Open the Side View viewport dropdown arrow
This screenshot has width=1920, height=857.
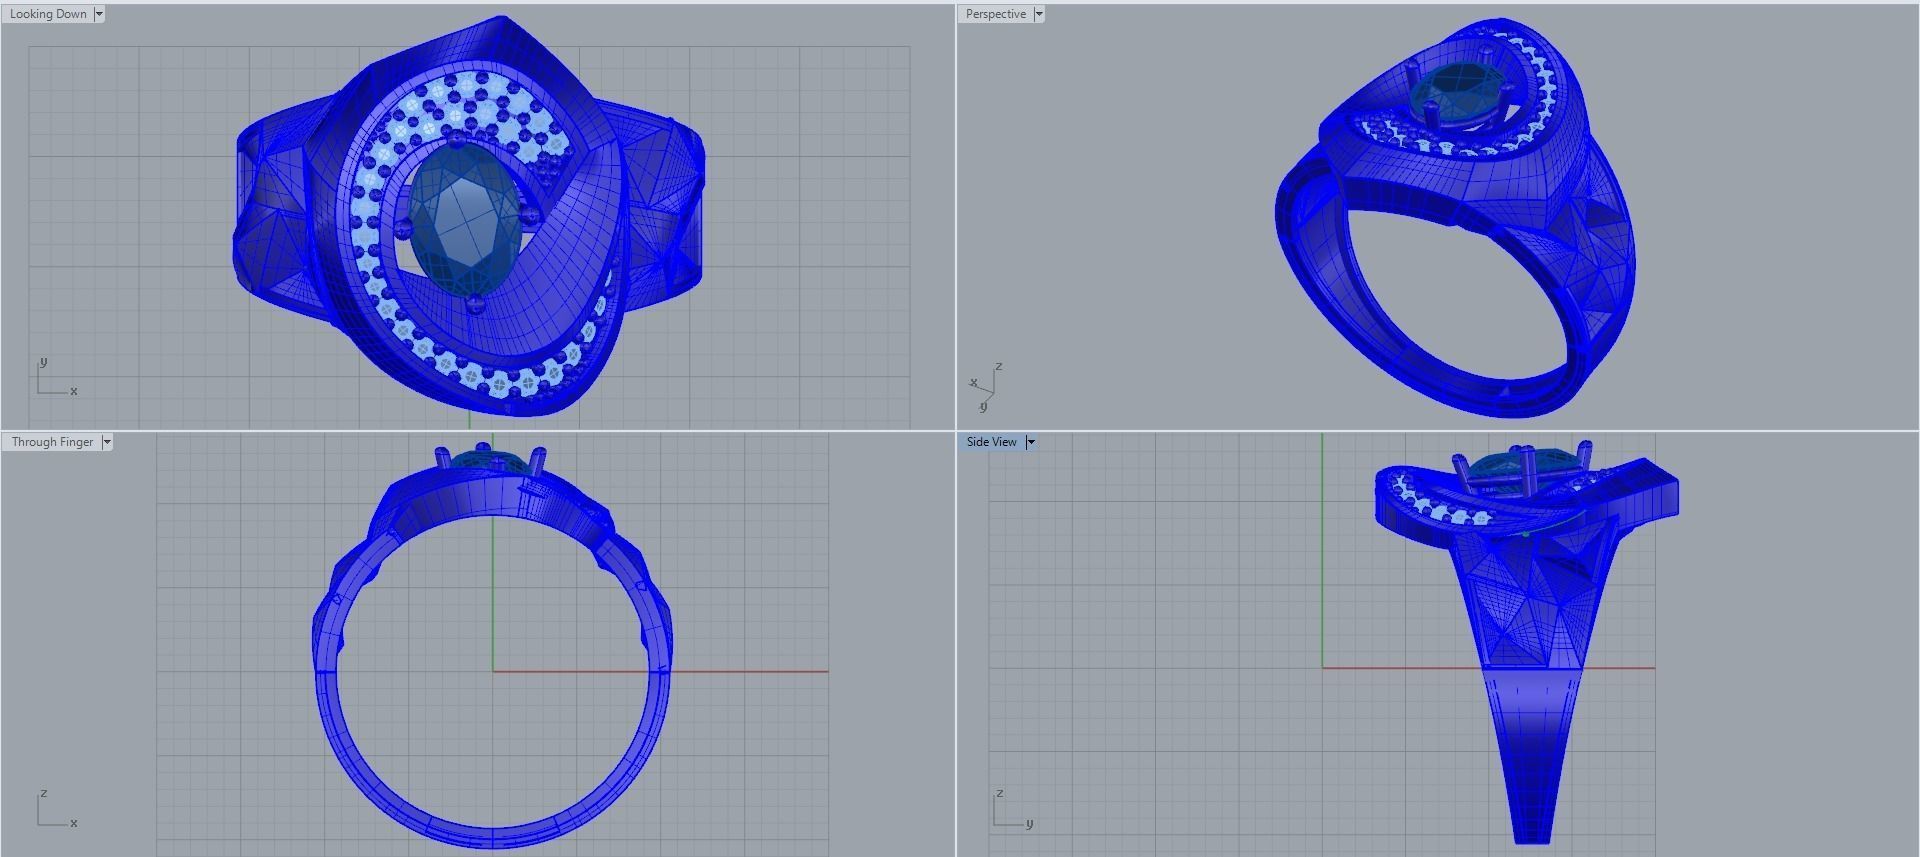click(x=1031, y=442)
